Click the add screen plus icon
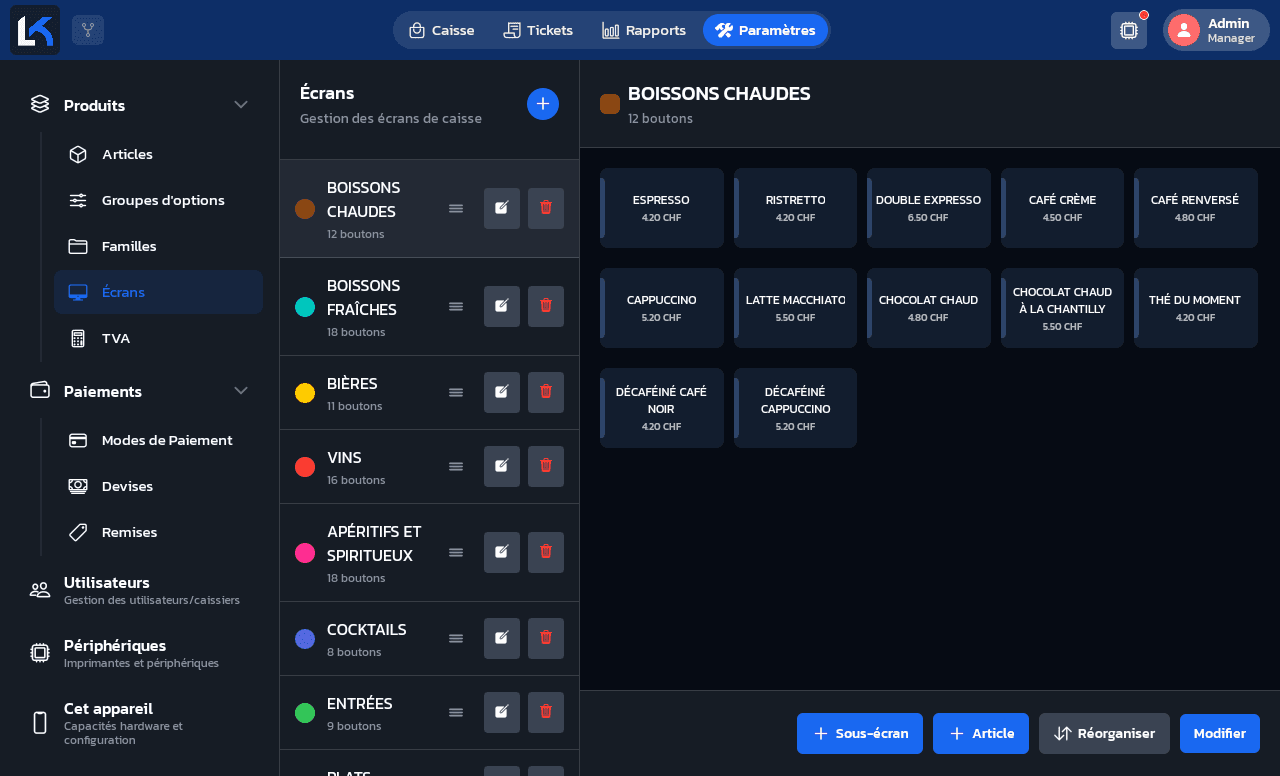1280x776 pixels. pos(543,104)
